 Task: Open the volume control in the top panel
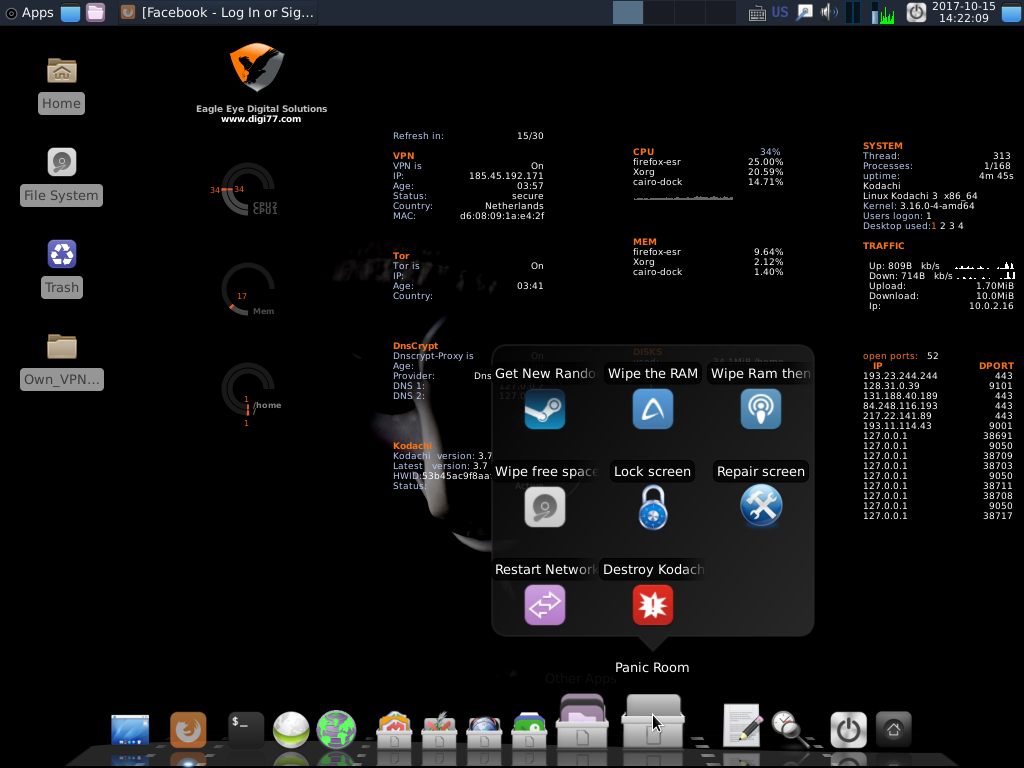[829, 12]
